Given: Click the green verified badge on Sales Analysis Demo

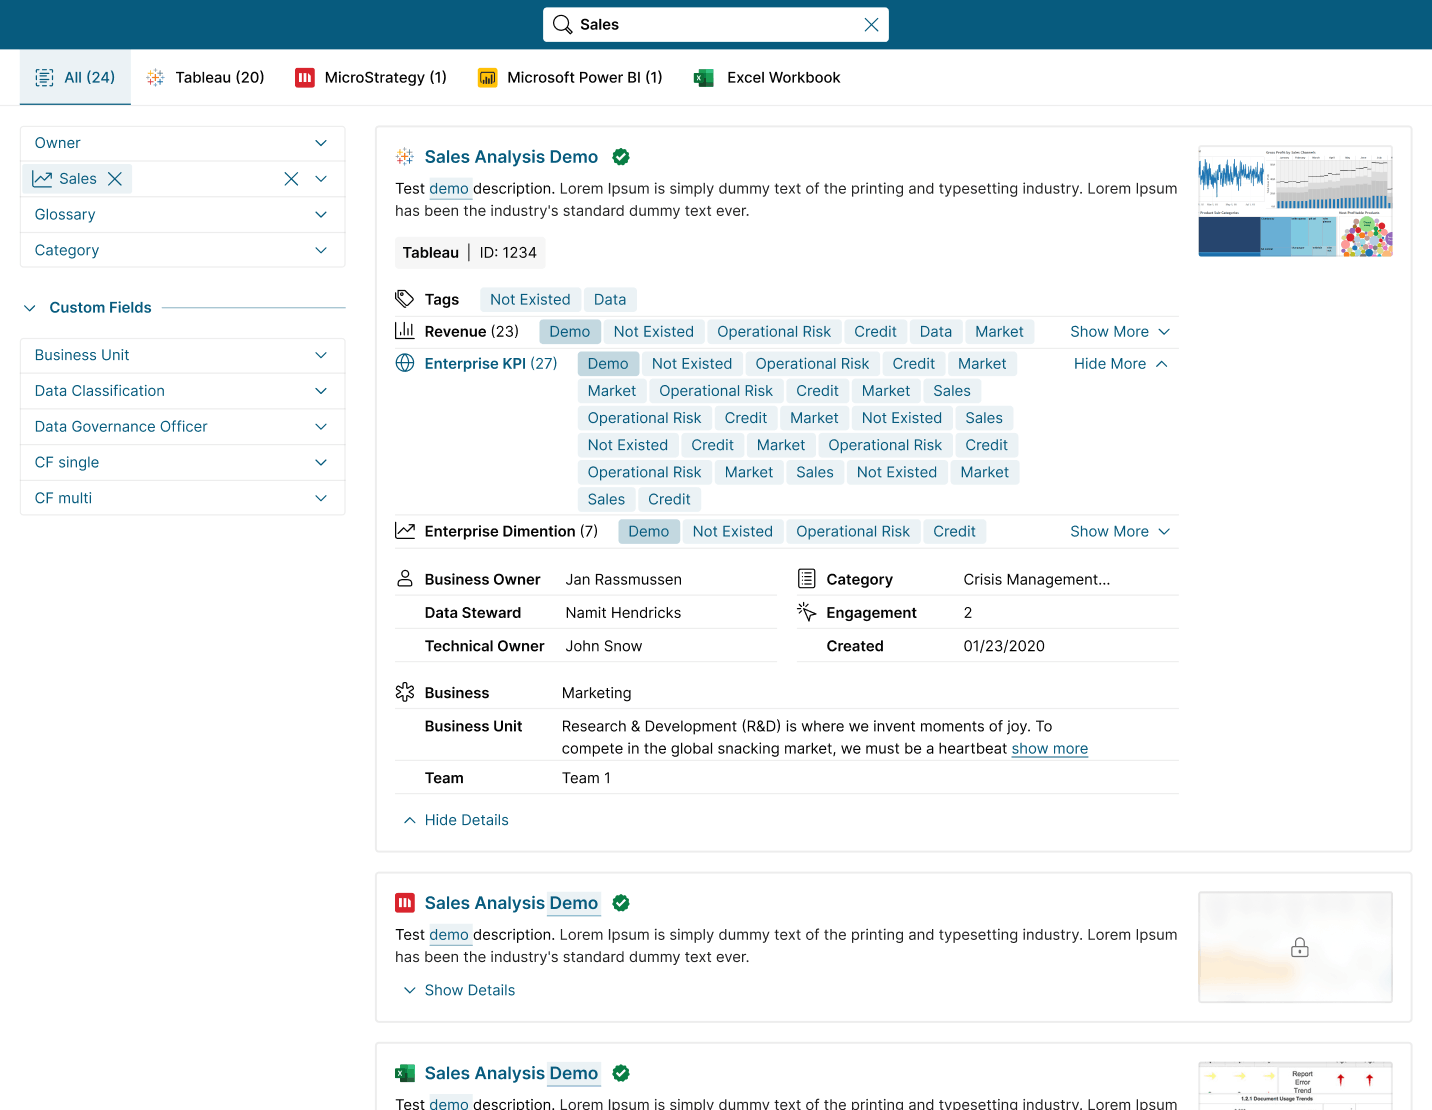Looking at the screenshot, I should [621, 156].
